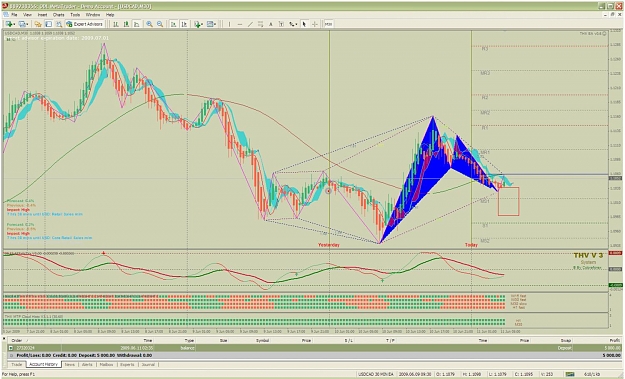The image size is (625, 379).
Task: Click the S/L column header
Action: point(348,341)
